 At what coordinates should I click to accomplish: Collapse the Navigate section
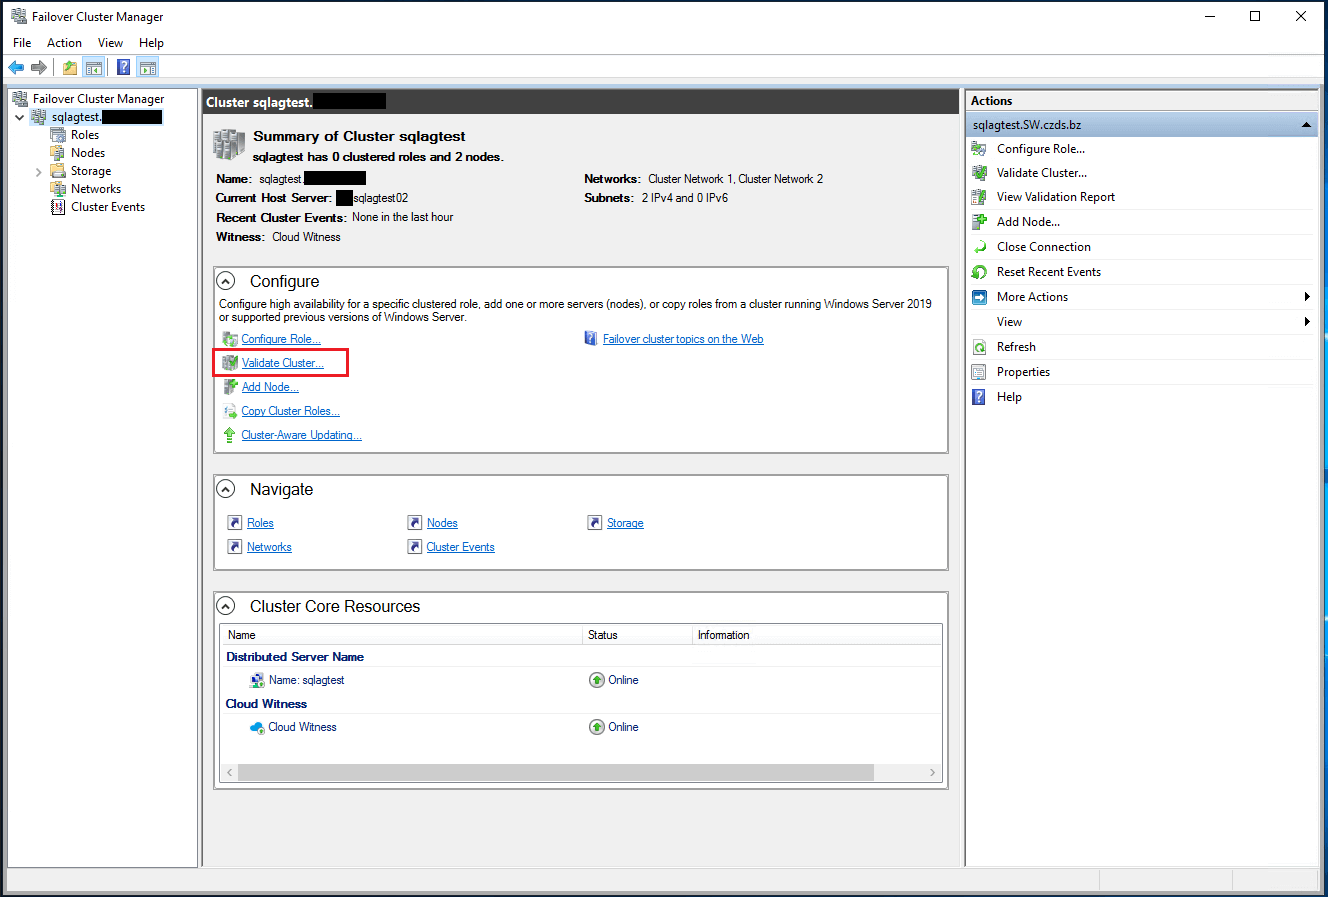[227, 489]
